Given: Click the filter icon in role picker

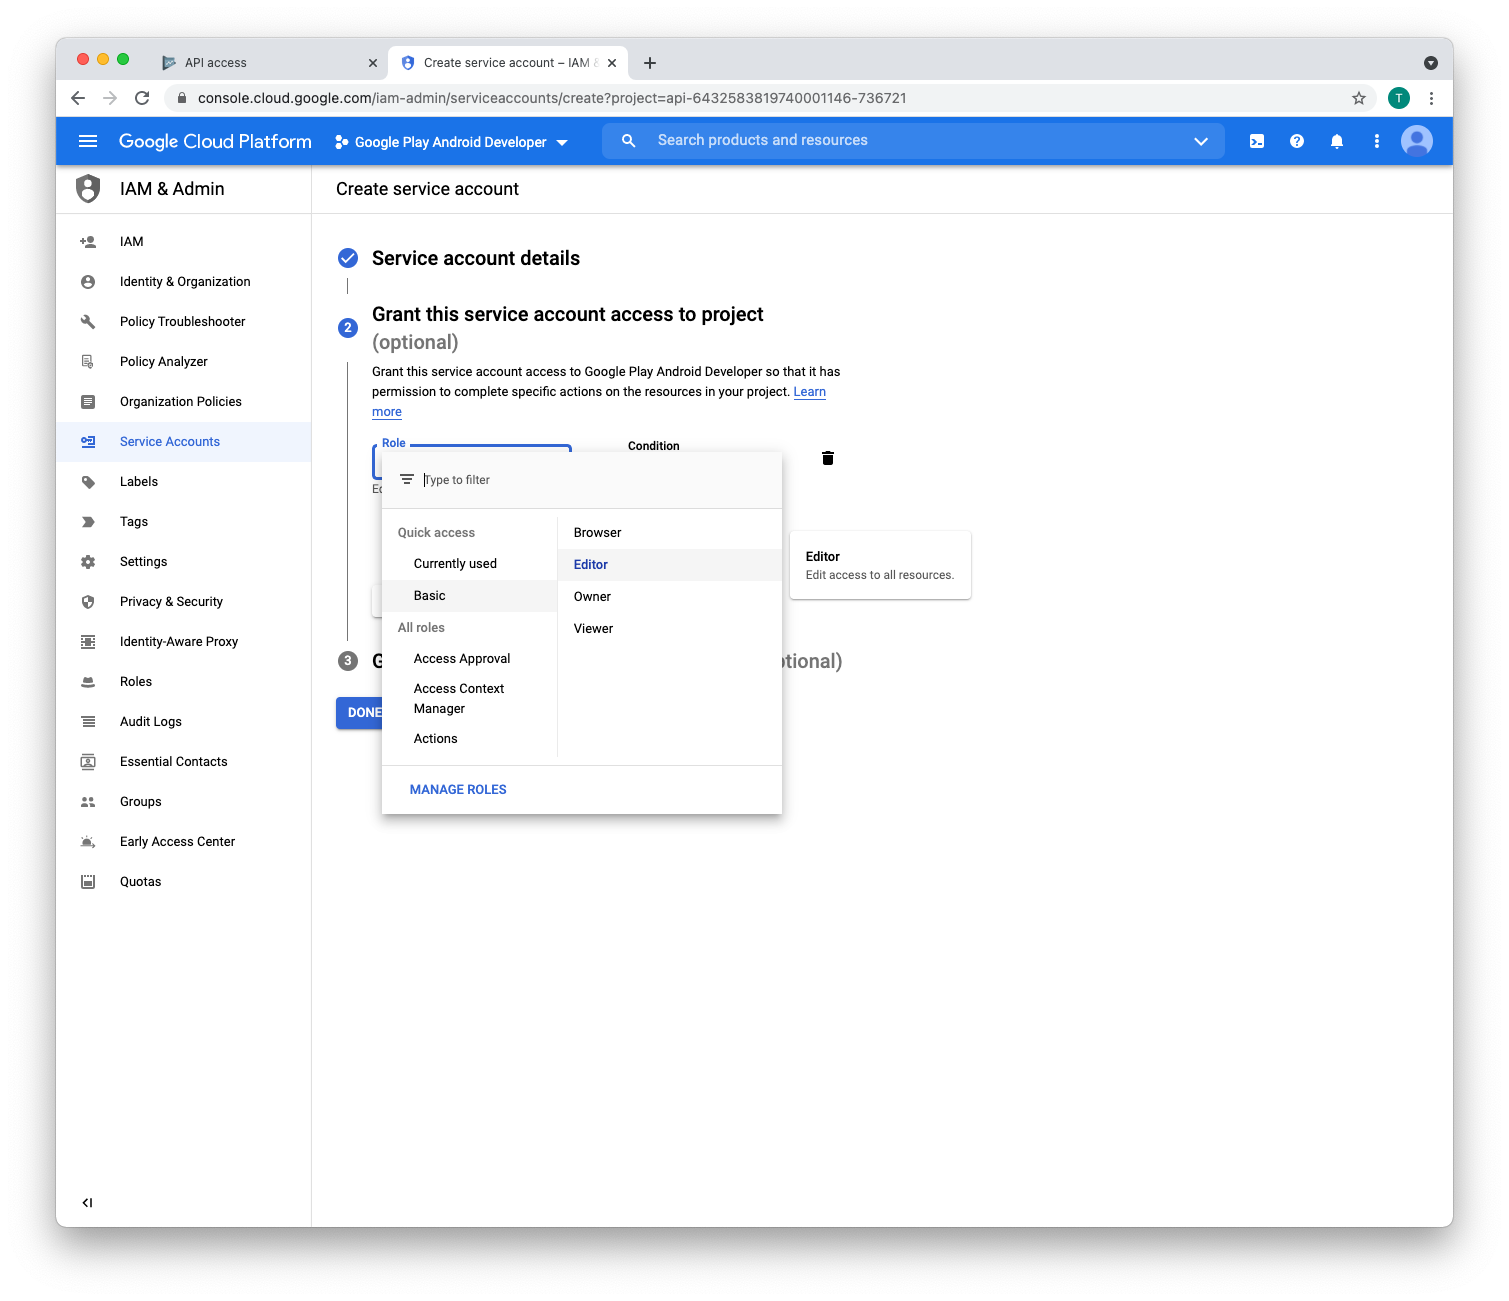Looking at the screenshot, I should (x=407, y=479).
